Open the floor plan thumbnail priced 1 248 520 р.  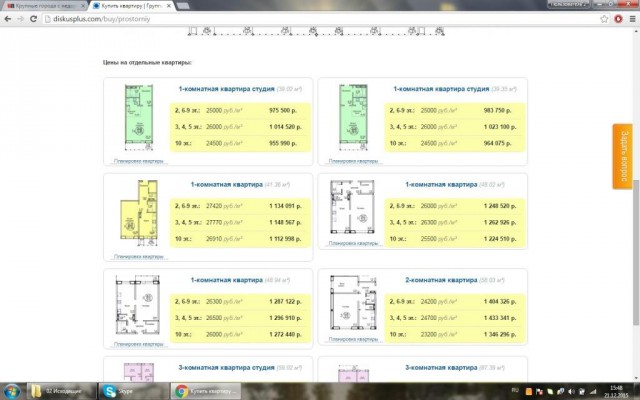point(353,207)
